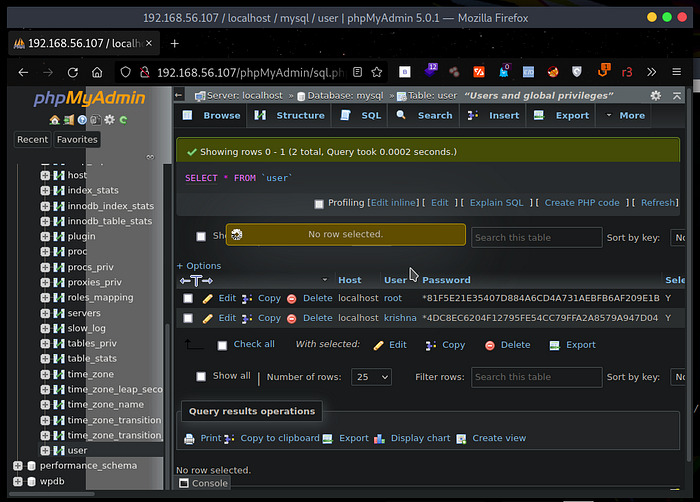Click the red Delete icon for krishna row
Screen dimensions: 700x502
291,318
